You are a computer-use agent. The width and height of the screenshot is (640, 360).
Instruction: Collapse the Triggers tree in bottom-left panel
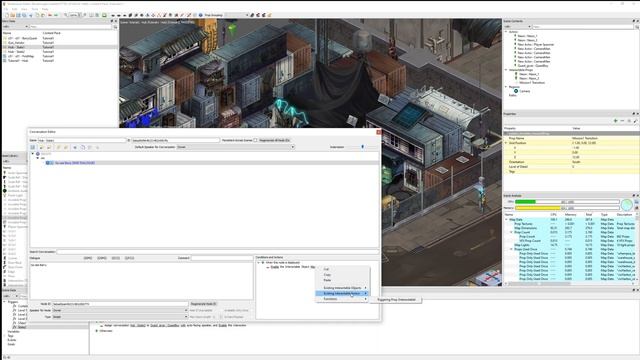coord(4,302)
